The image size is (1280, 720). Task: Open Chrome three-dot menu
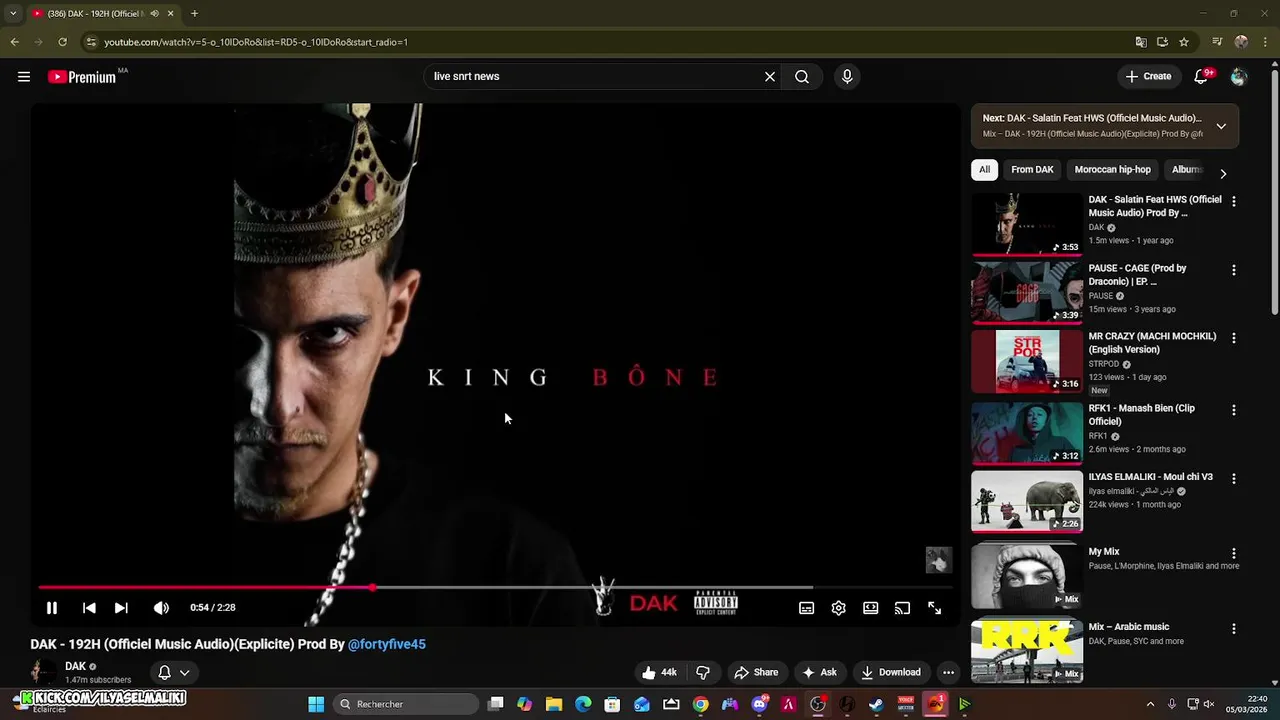tap(1264, 42)
